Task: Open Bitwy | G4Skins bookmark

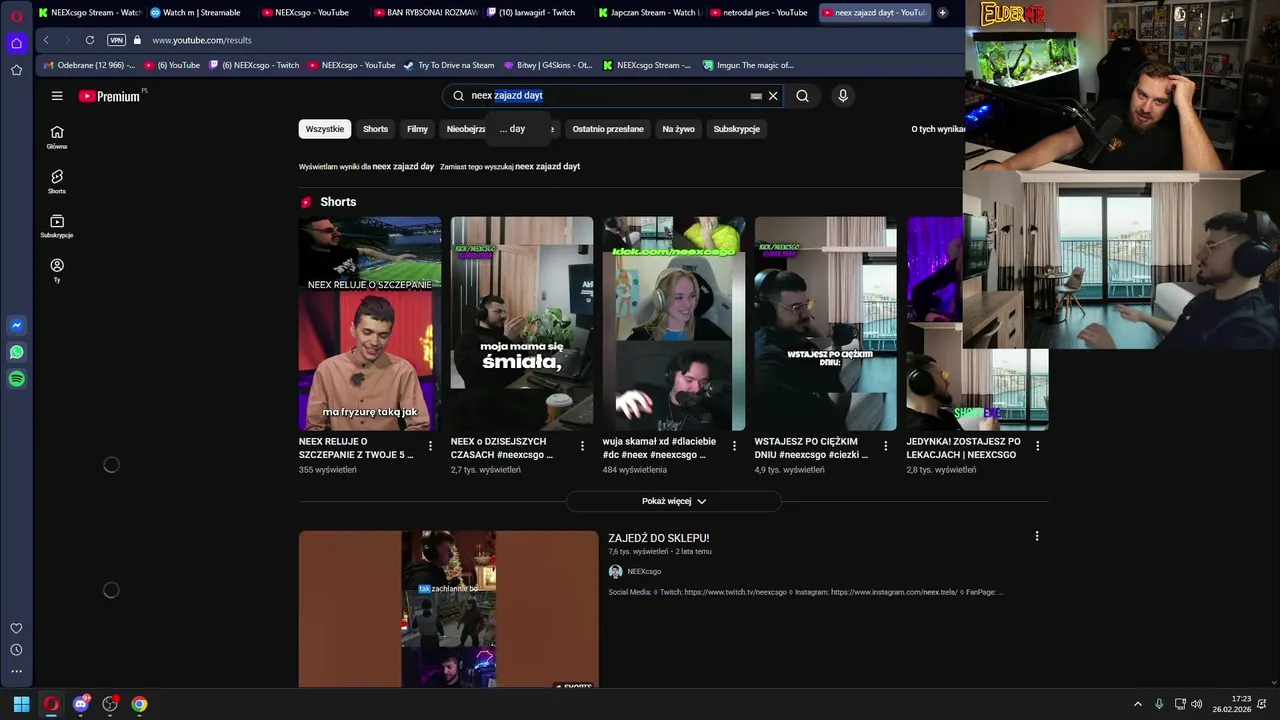Action: tap(548, 65)
